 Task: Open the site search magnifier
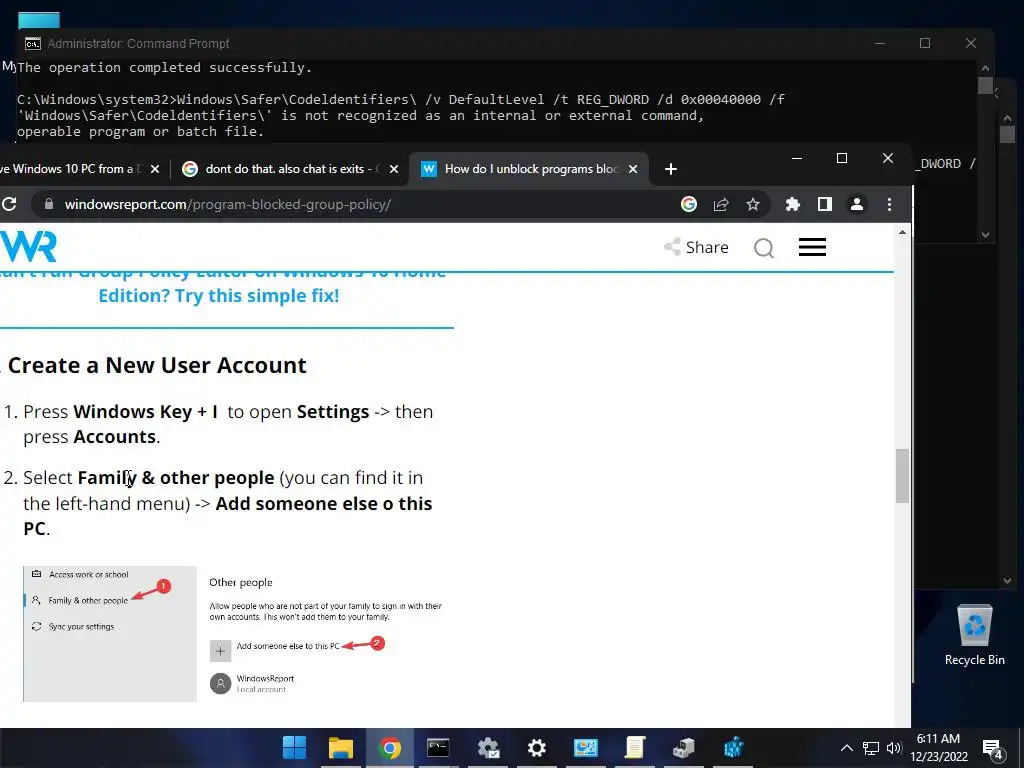point(763,248)
